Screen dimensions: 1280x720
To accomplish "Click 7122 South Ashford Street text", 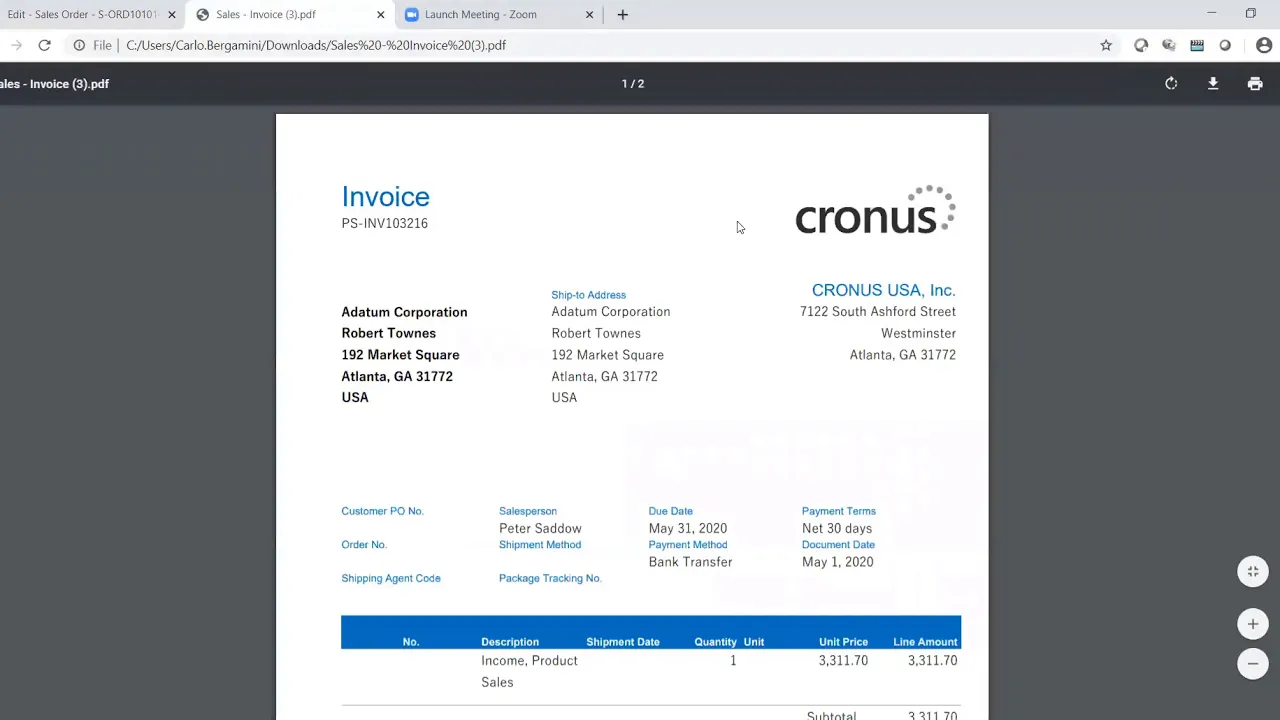I will (878, 312).
